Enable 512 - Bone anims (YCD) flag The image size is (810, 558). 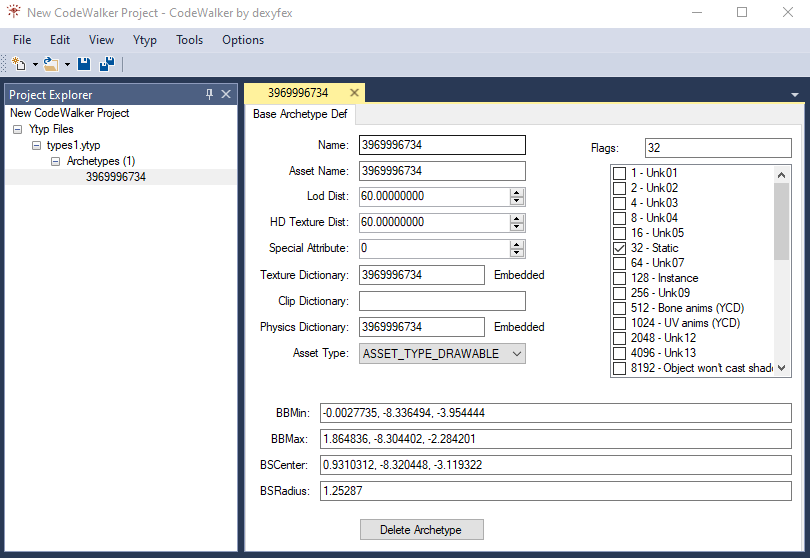619,308
